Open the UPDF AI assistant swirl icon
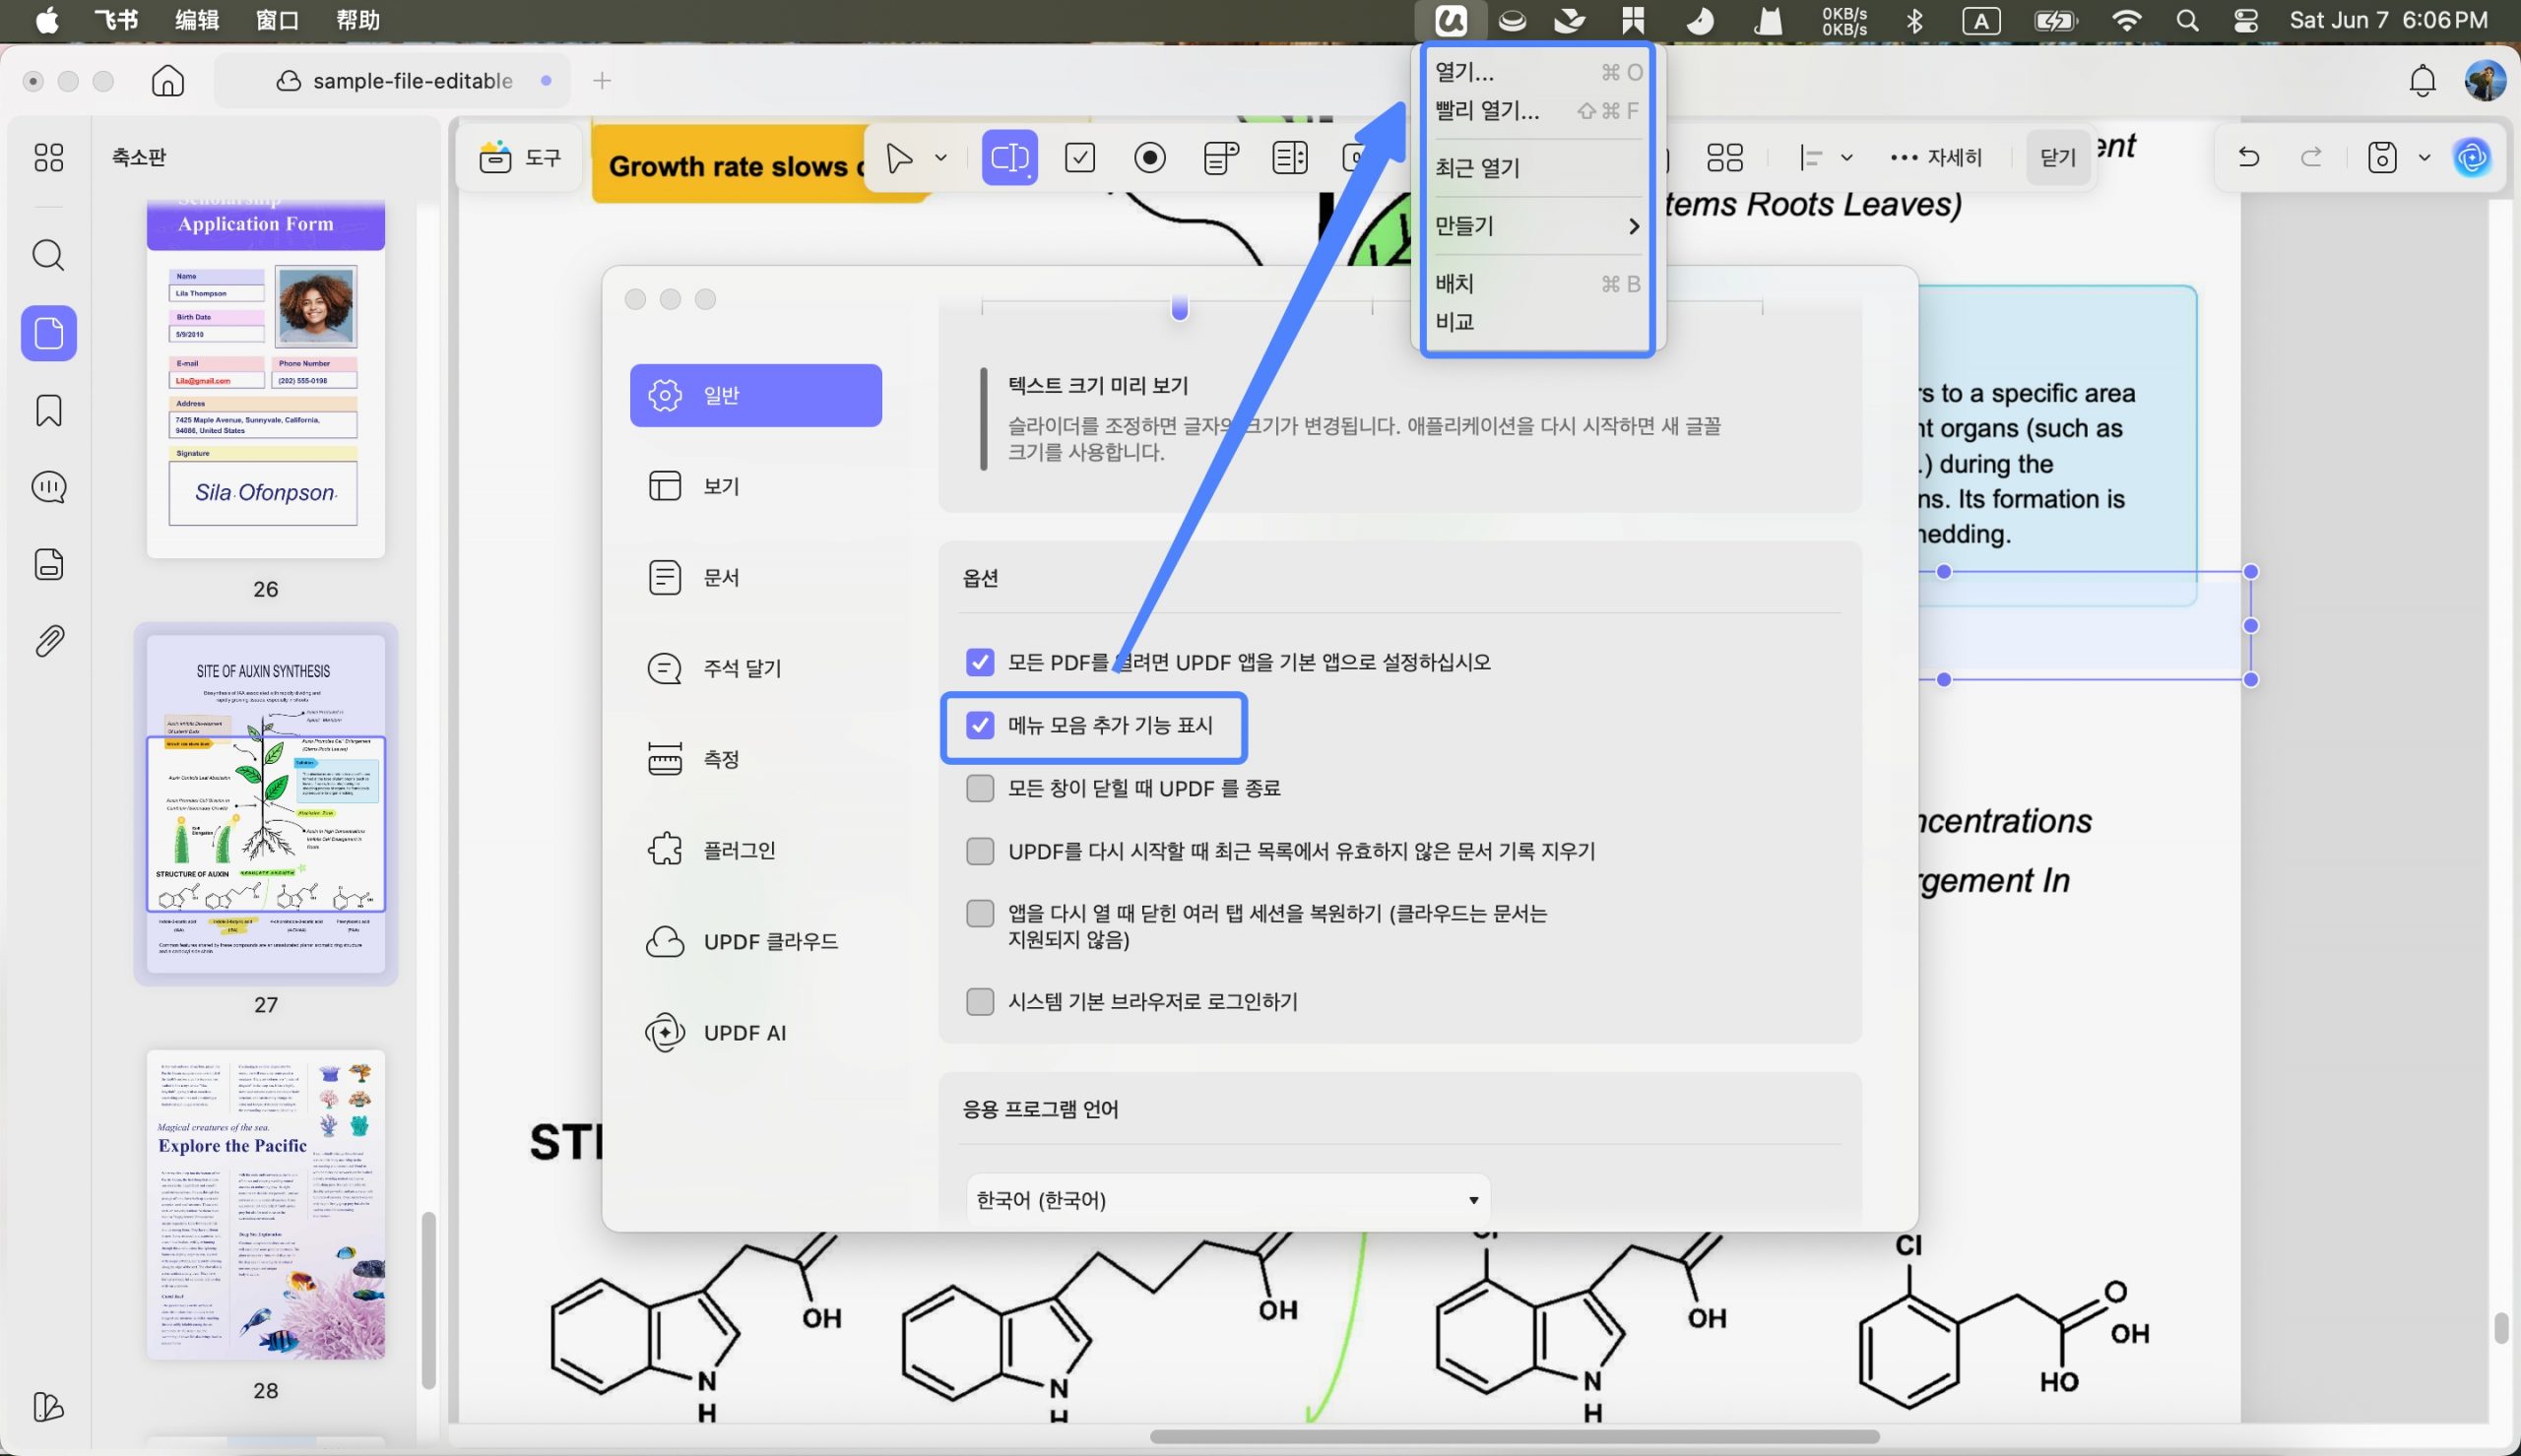Screen dimensions: 2521x1456 [x=2472, y=158]
